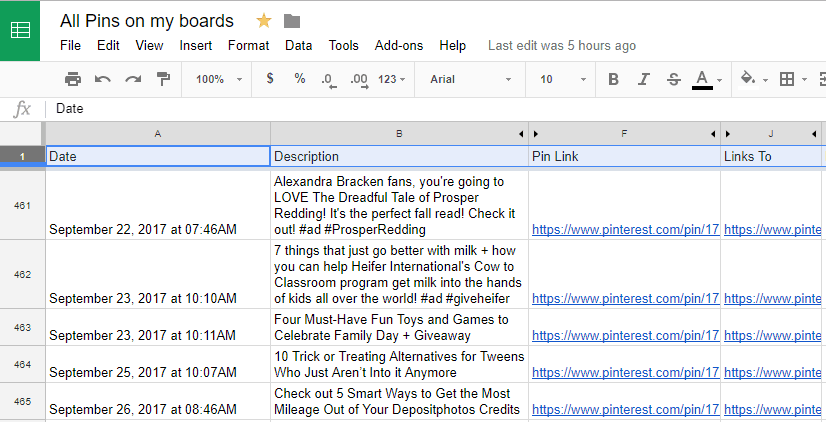
Task: Open the font size 10 dropdown
Action: coord(563,79)
